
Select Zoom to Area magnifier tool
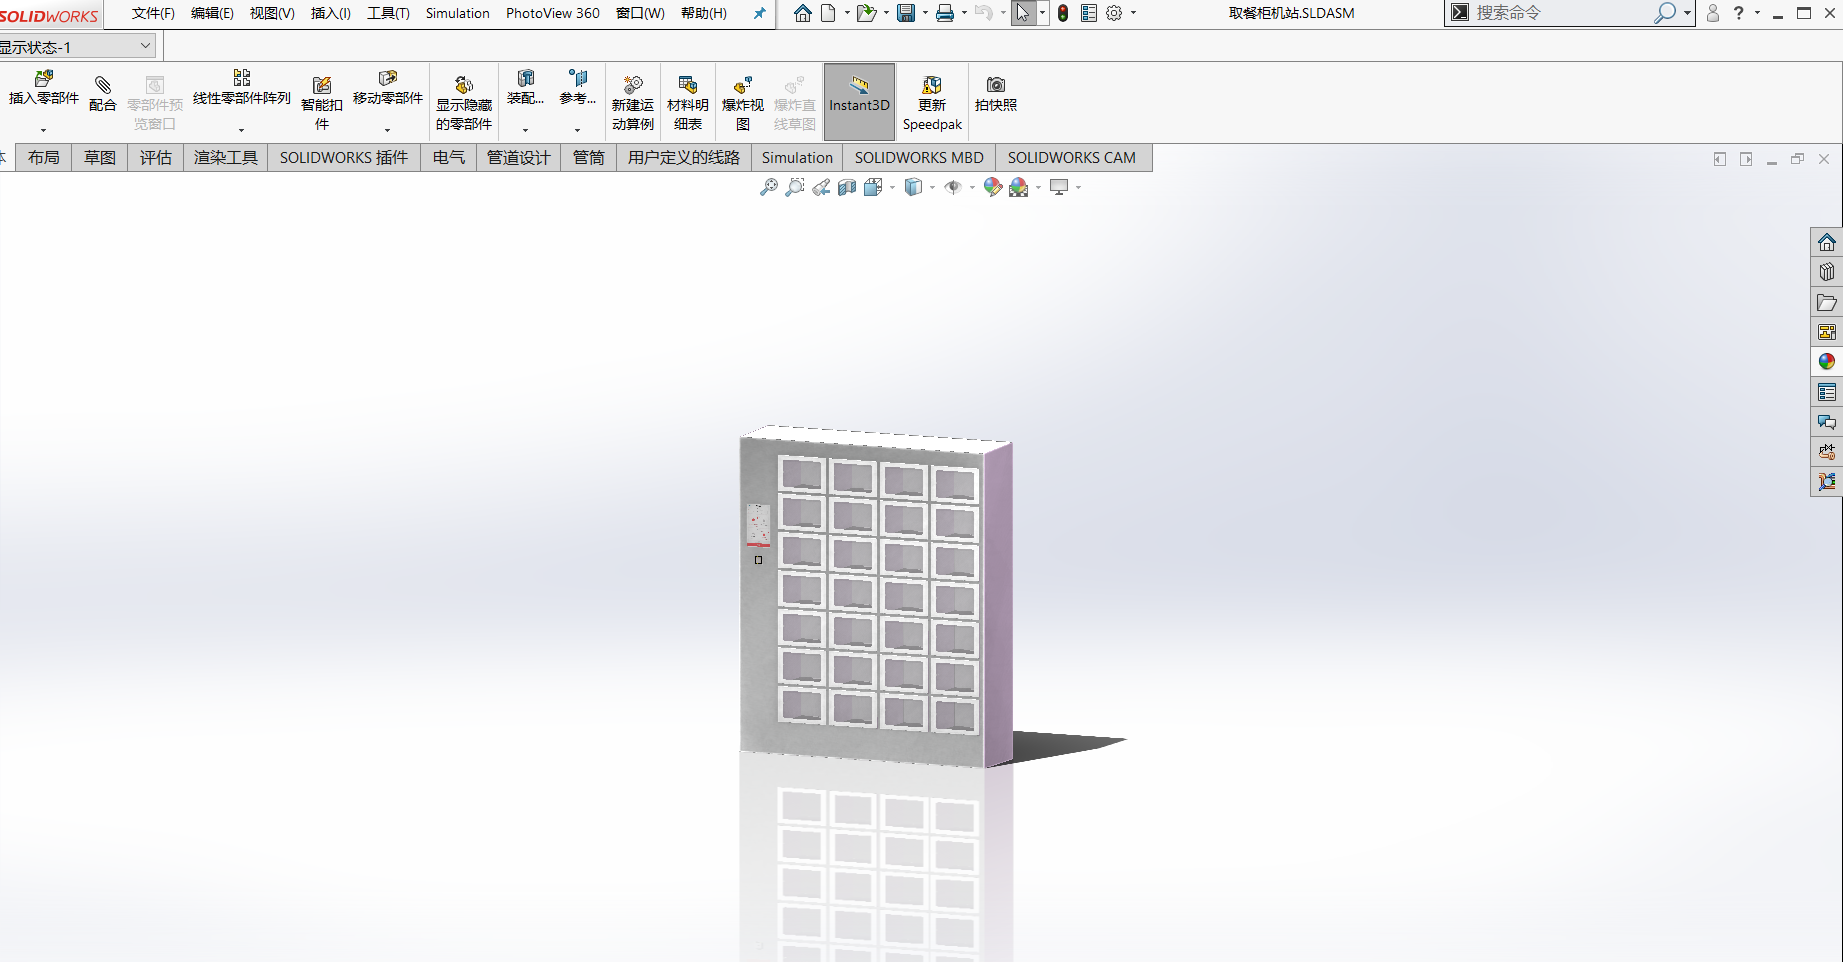coord(795,187)
